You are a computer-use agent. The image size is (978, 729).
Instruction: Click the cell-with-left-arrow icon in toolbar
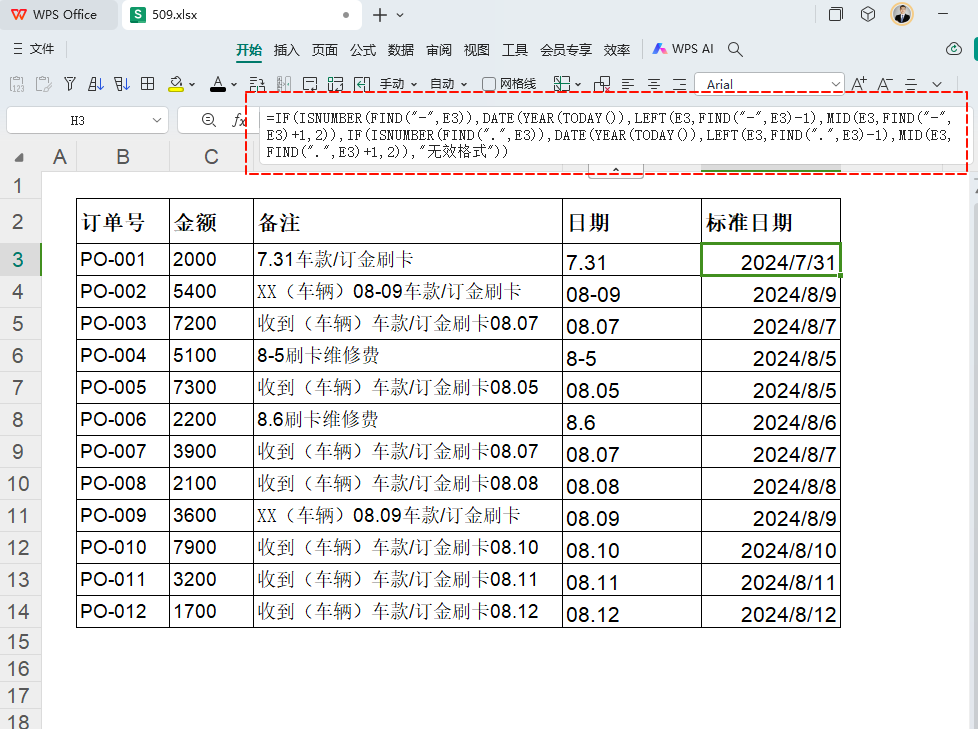coord(362,84)
